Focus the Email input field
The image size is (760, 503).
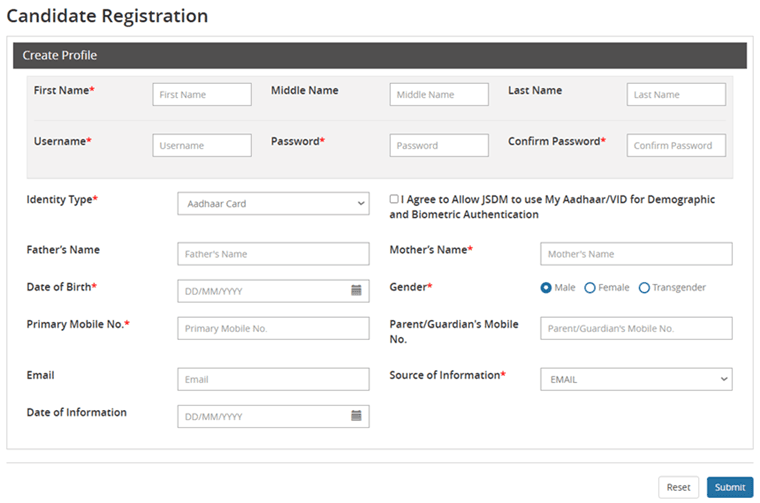[x=273, y=380]
